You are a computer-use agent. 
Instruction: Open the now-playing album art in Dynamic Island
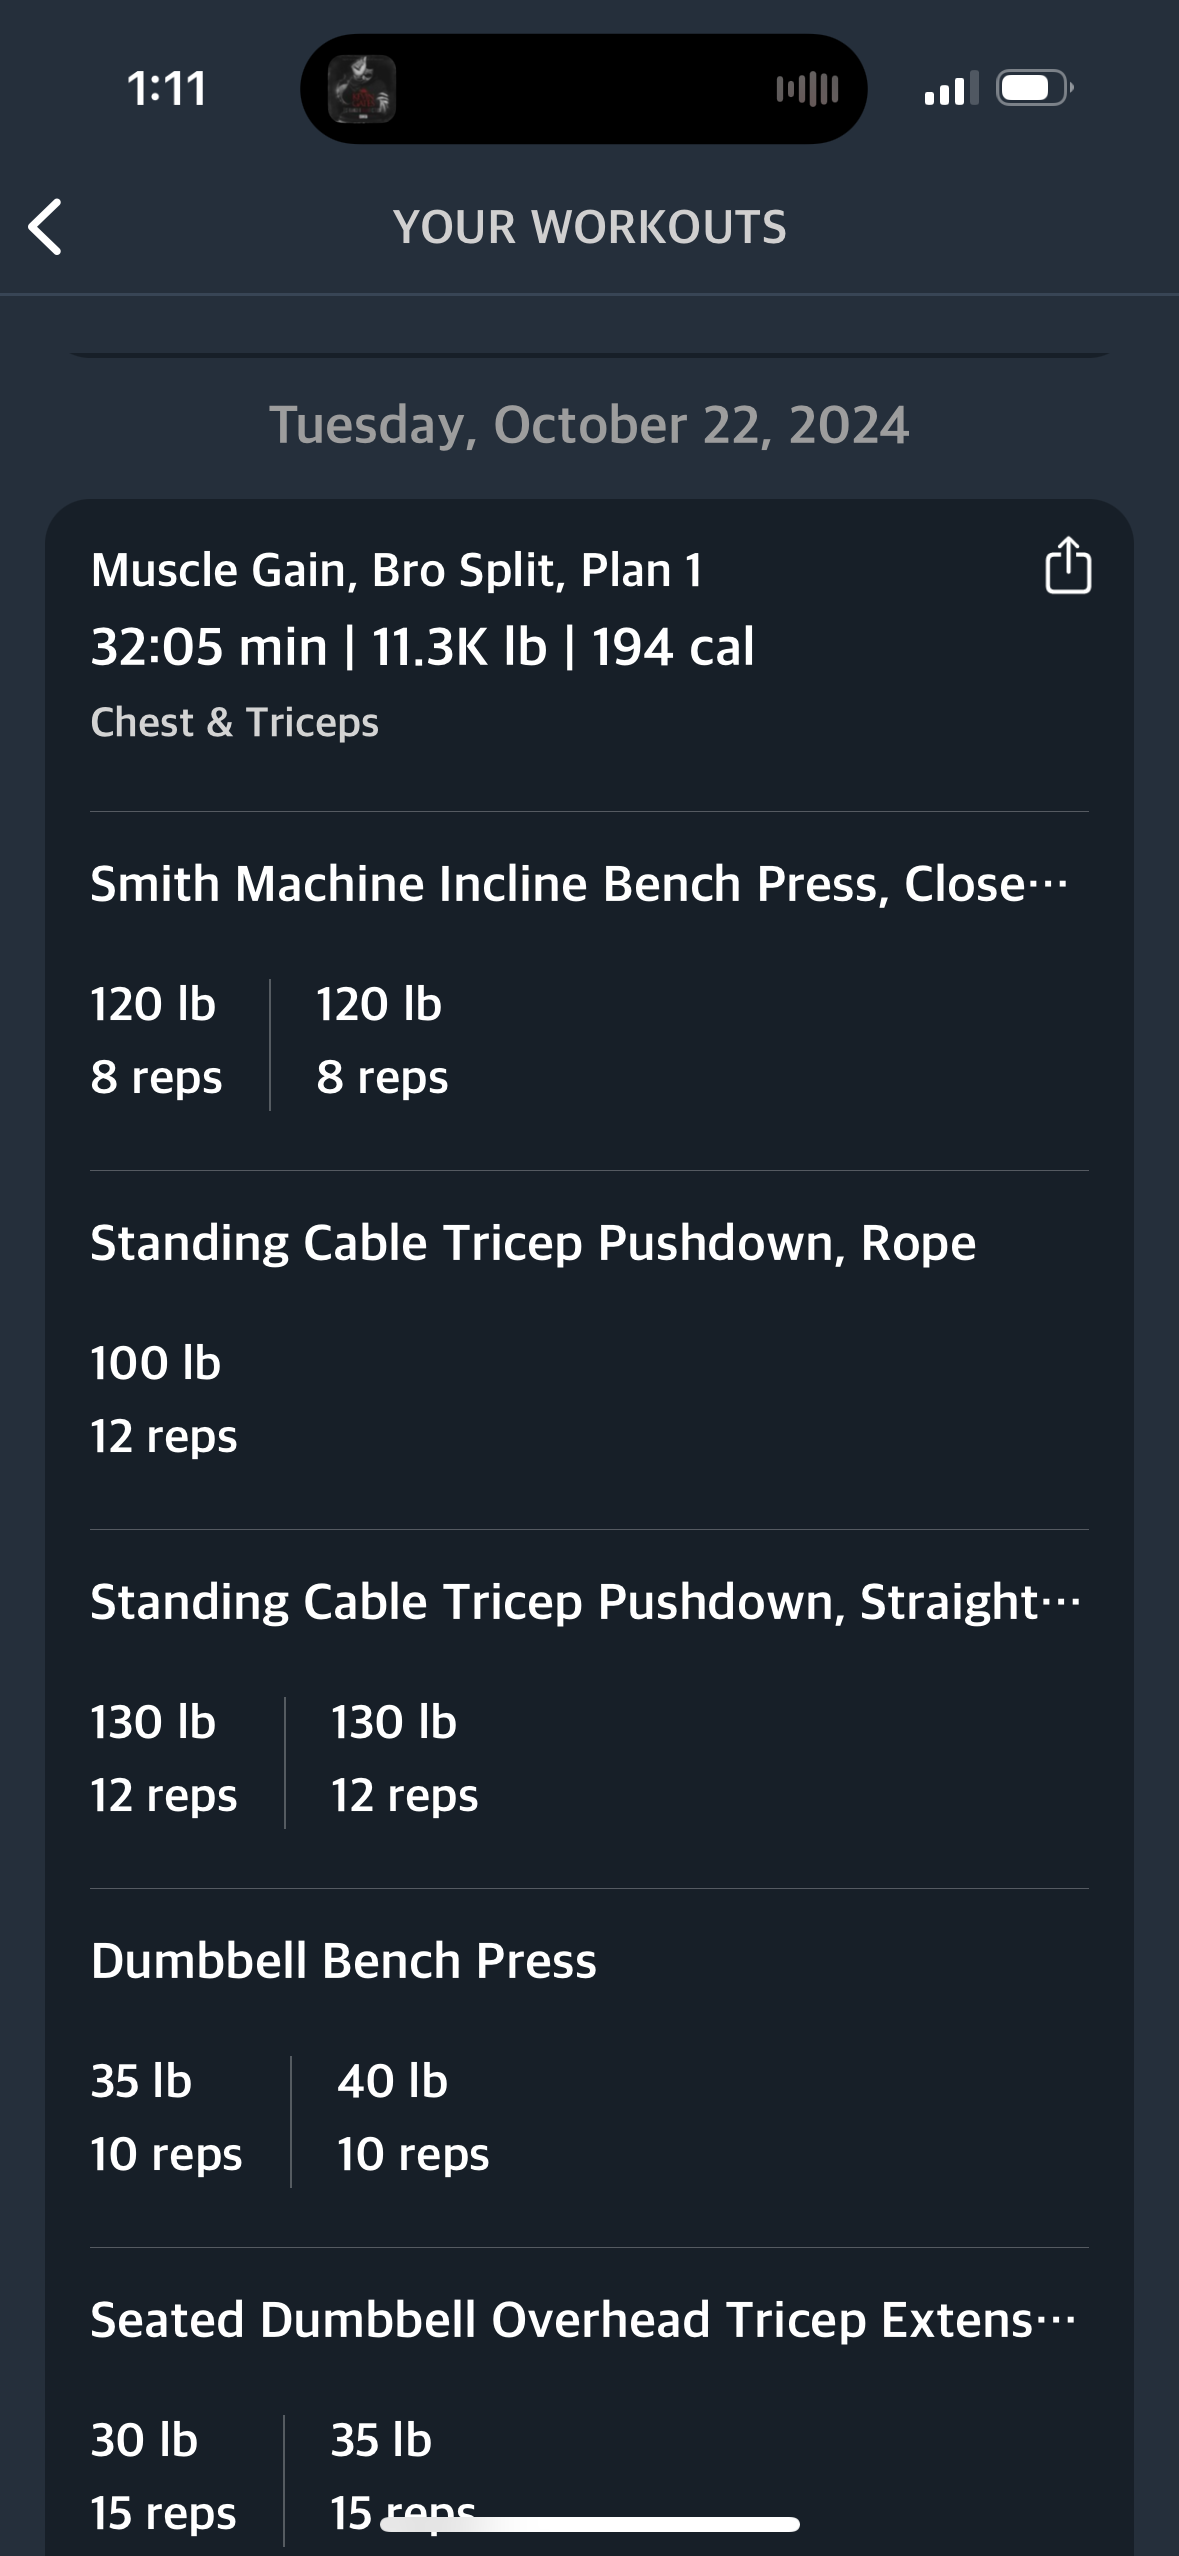pyautogui.click(x=362, y=89)
